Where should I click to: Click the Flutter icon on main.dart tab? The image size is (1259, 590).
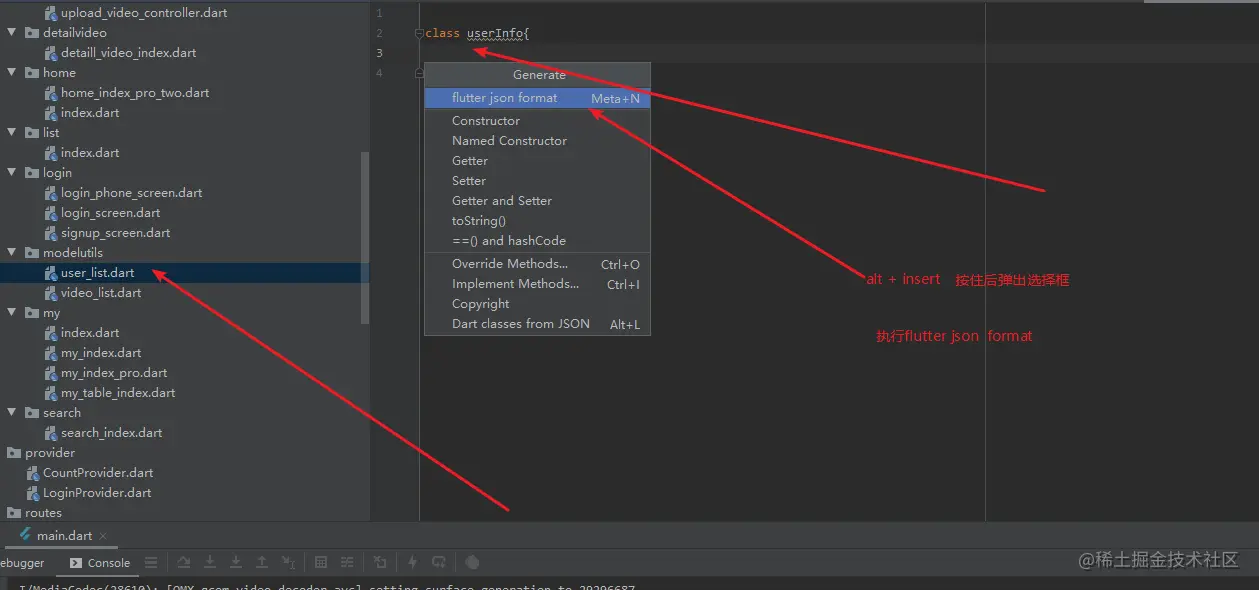25,535
